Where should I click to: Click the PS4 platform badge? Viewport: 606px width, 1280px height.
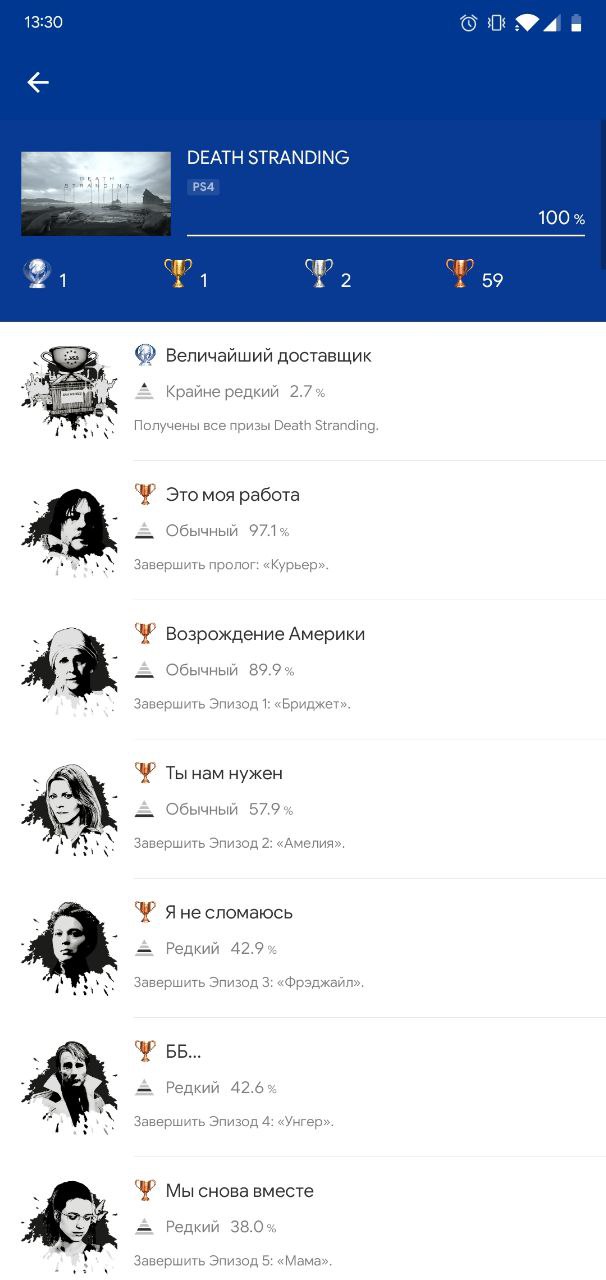click(203, 187)
